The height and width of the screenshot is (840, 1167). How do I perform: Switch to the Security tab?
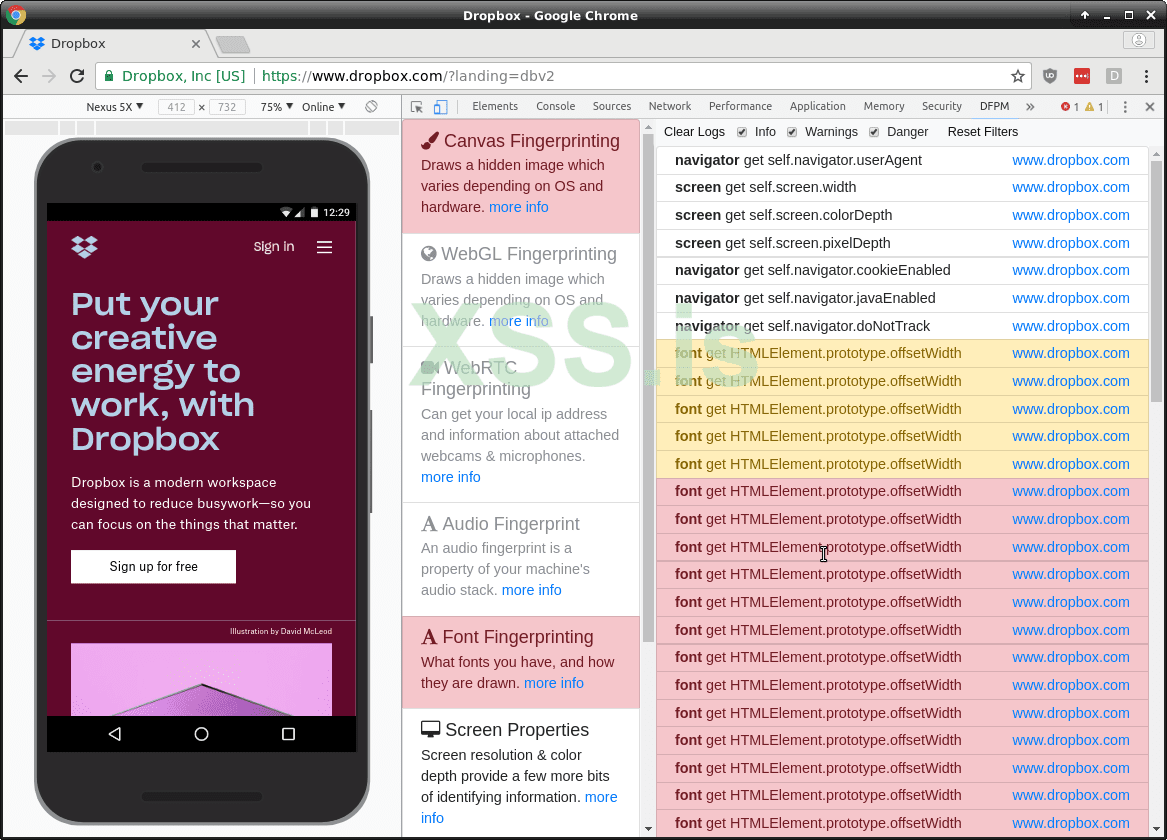[x=941, y=106]
